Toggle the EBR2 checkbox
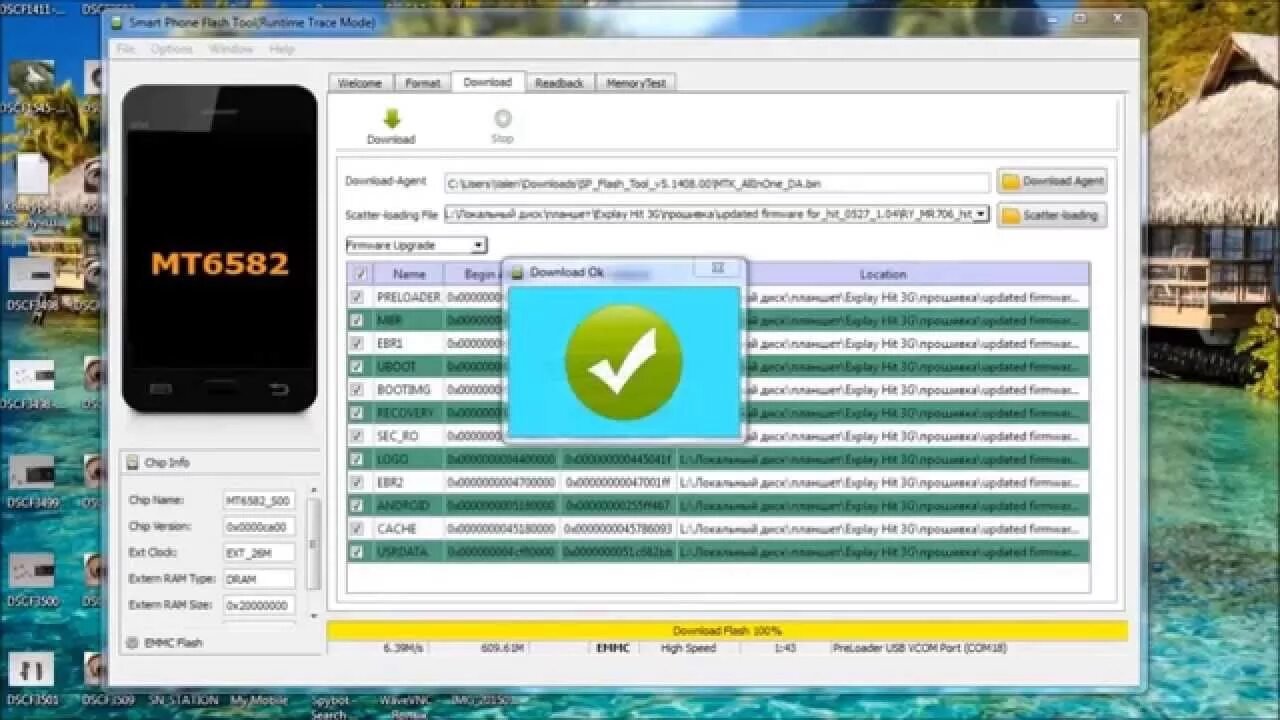The width and height of the screenshot is (1280, 720). click(356, 482)
